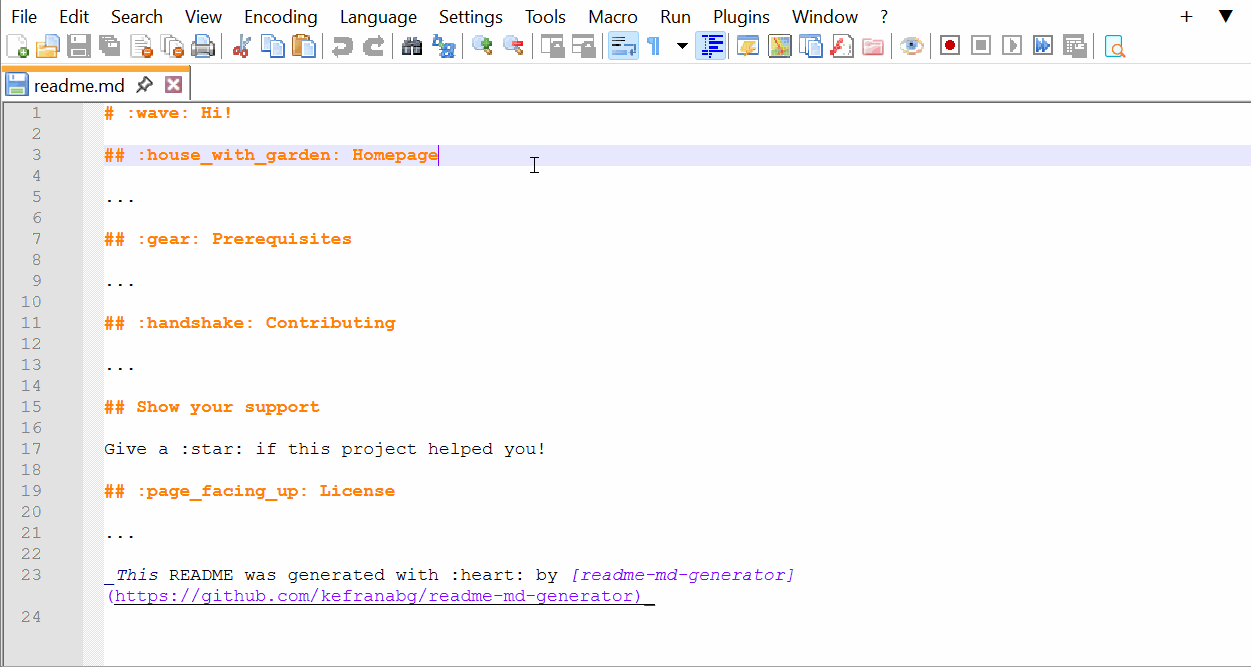Zoom out with the magnifier minus icon

click(x=513, y=45)
